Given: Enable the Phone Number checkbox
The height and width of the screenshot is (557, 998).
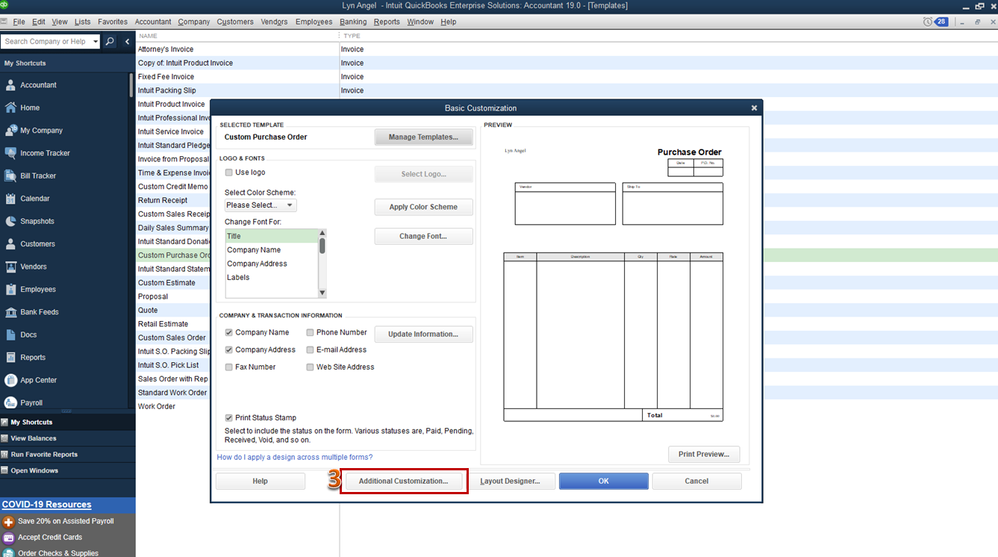Looking at the screenshot, I should tap(310, 332).
